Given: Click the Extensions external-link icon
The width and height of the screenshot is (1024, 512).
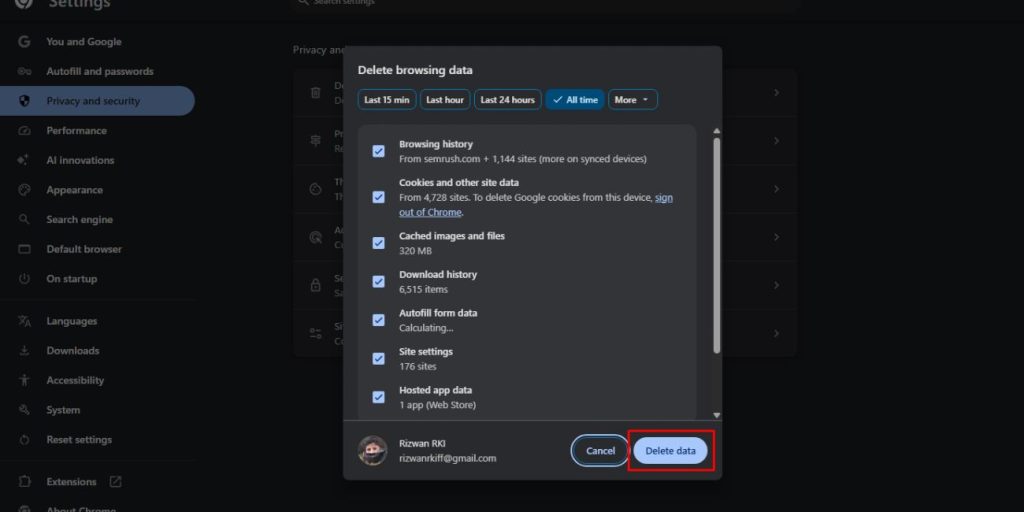Looking at the screenshot, I should (x=115, y=482).
